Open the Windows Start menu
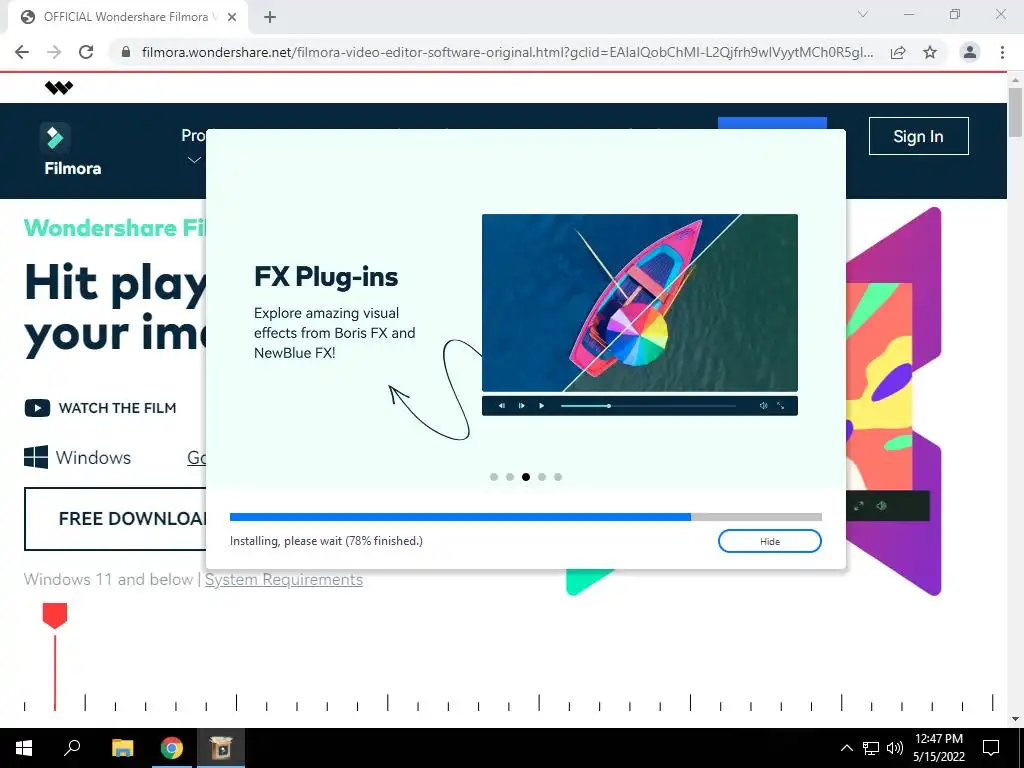 pos(24,748)
